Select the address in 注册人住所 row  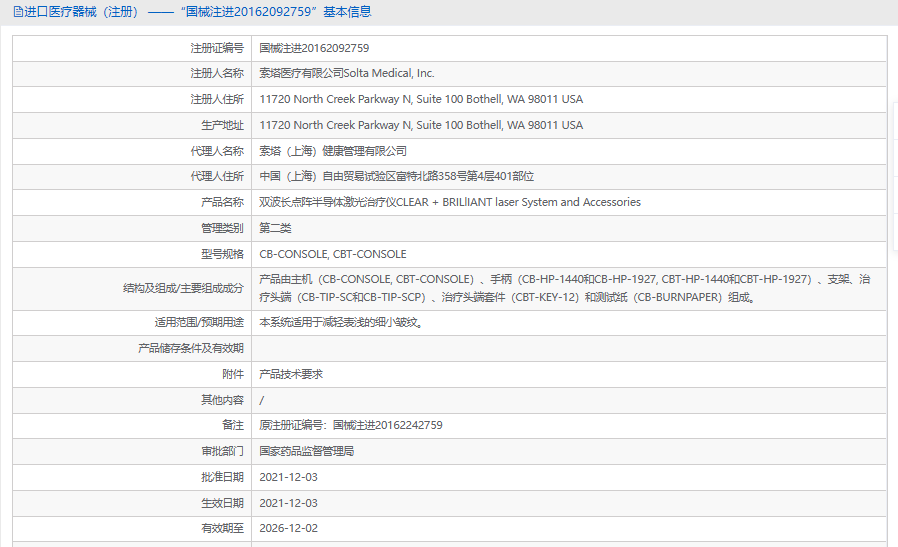pyautogui.click(x=421, y=99)
